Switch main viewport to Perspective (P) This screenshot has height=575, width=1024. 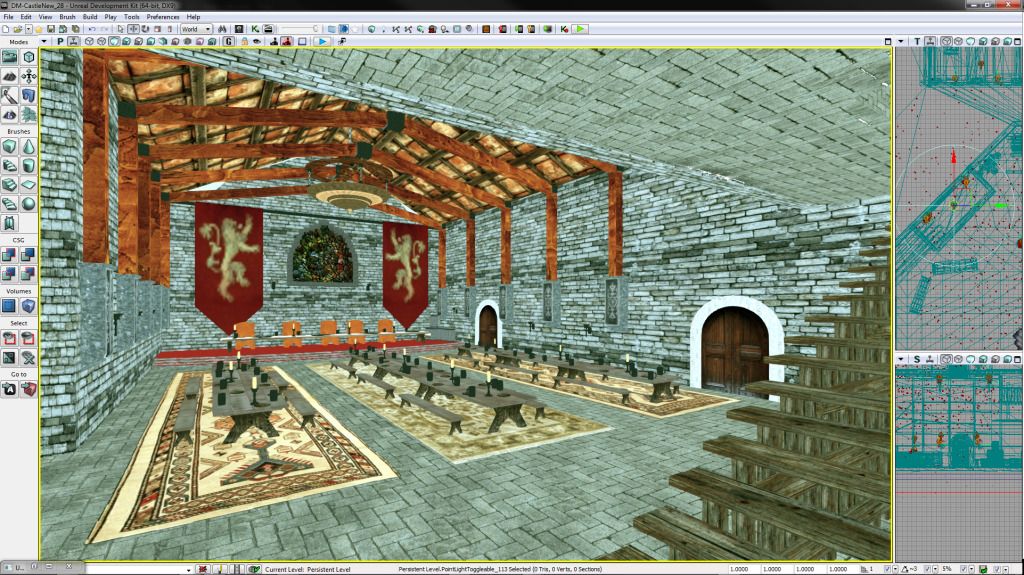(x=61, y=41)
